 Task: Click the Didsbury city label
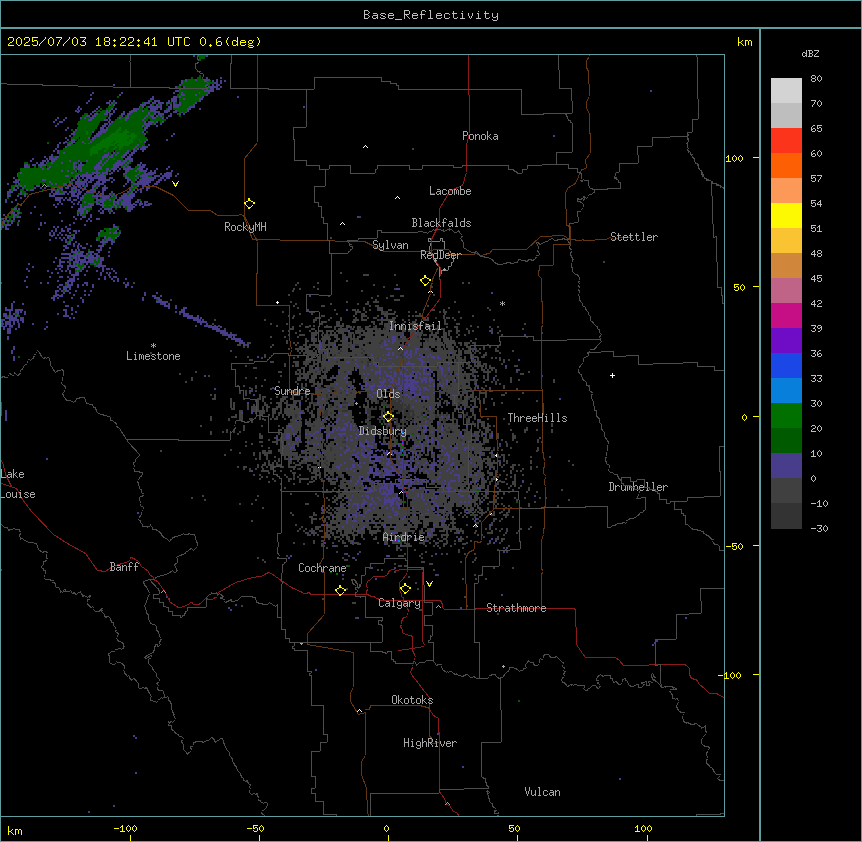[x=383, y=431]
